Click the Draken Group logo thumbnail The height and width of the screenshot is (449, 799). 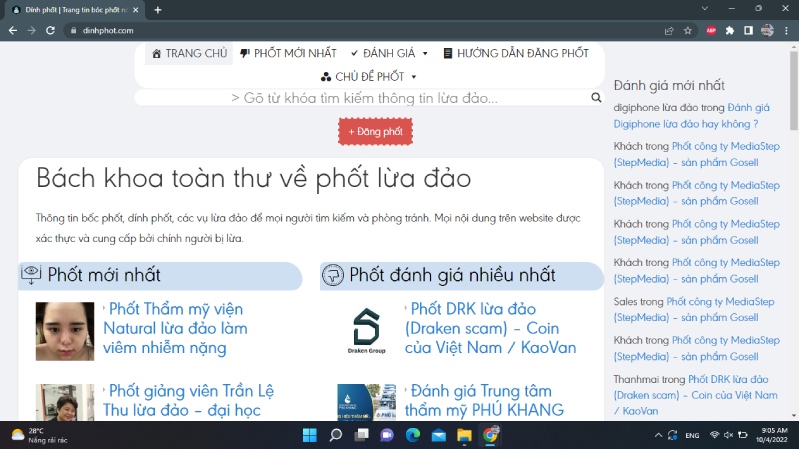(x=366, y=331)
